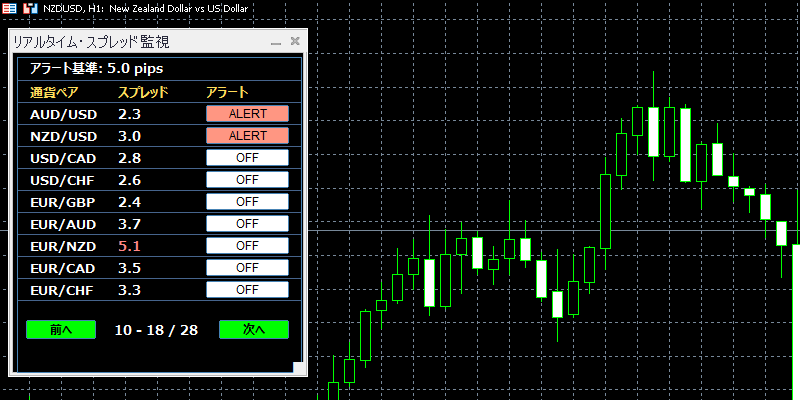Select the EUR/GBP pair label
Image resolution: width=800 pixels, height=400 pixels.
(x=63, y=202)
